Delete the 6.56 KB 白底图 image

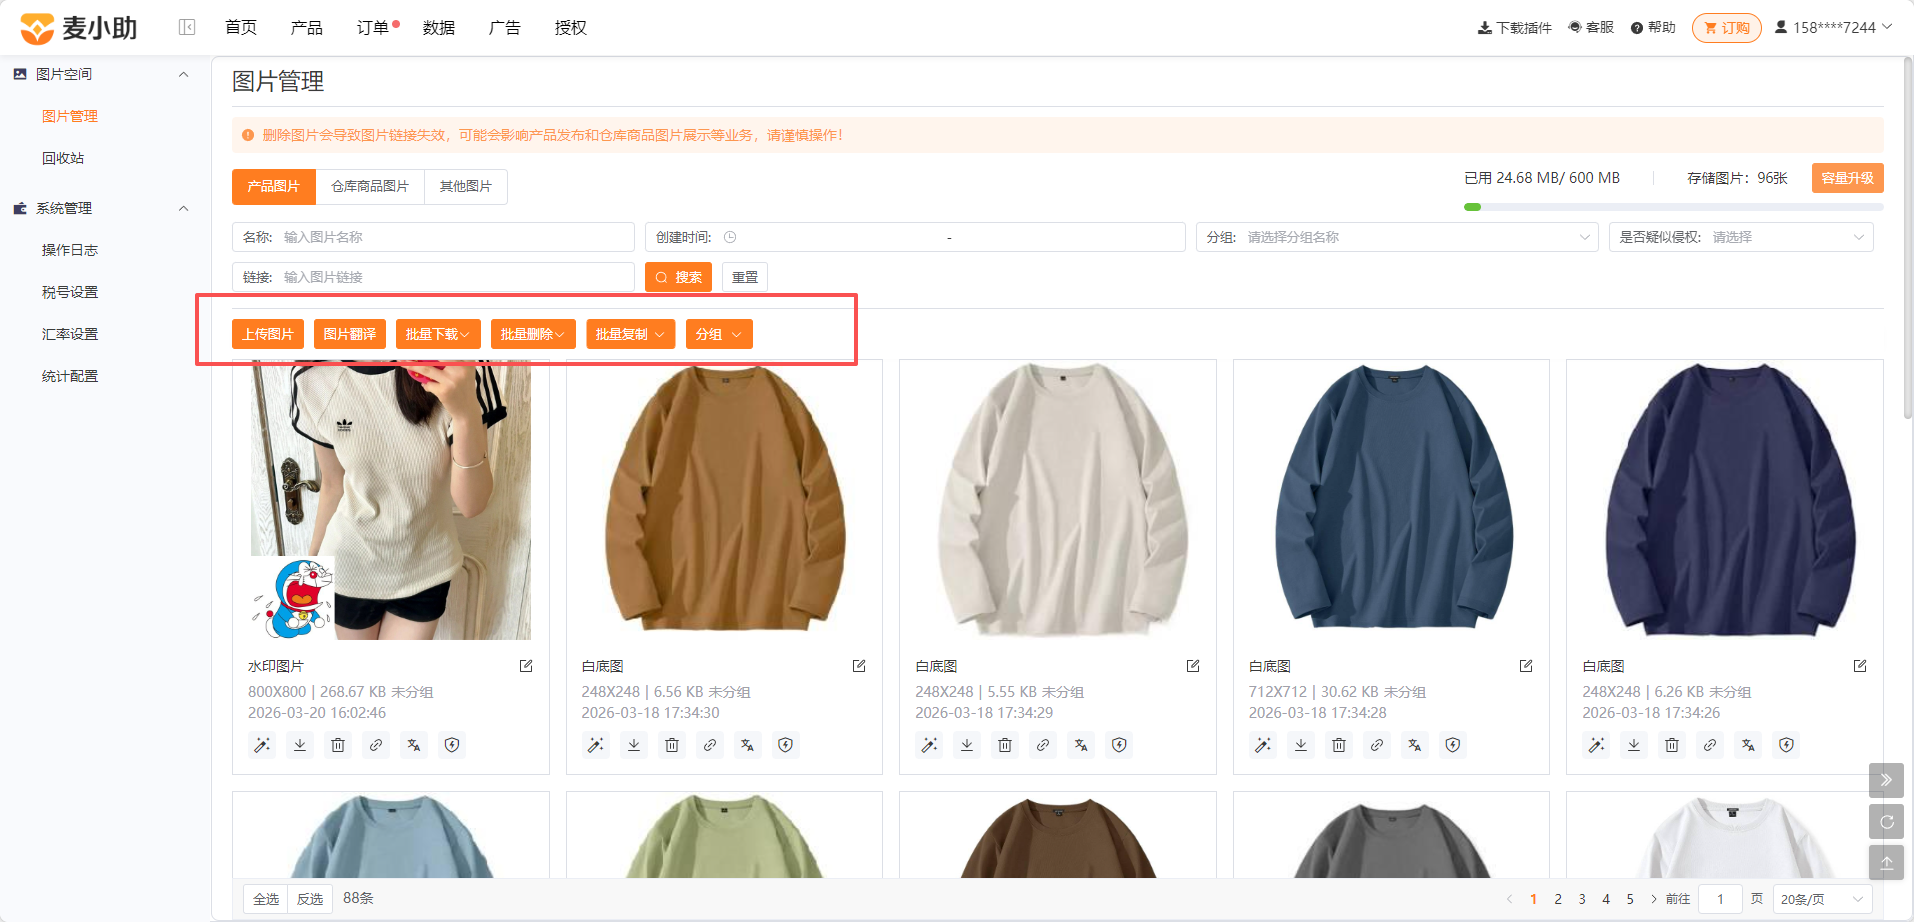click(x=672, y=745)
